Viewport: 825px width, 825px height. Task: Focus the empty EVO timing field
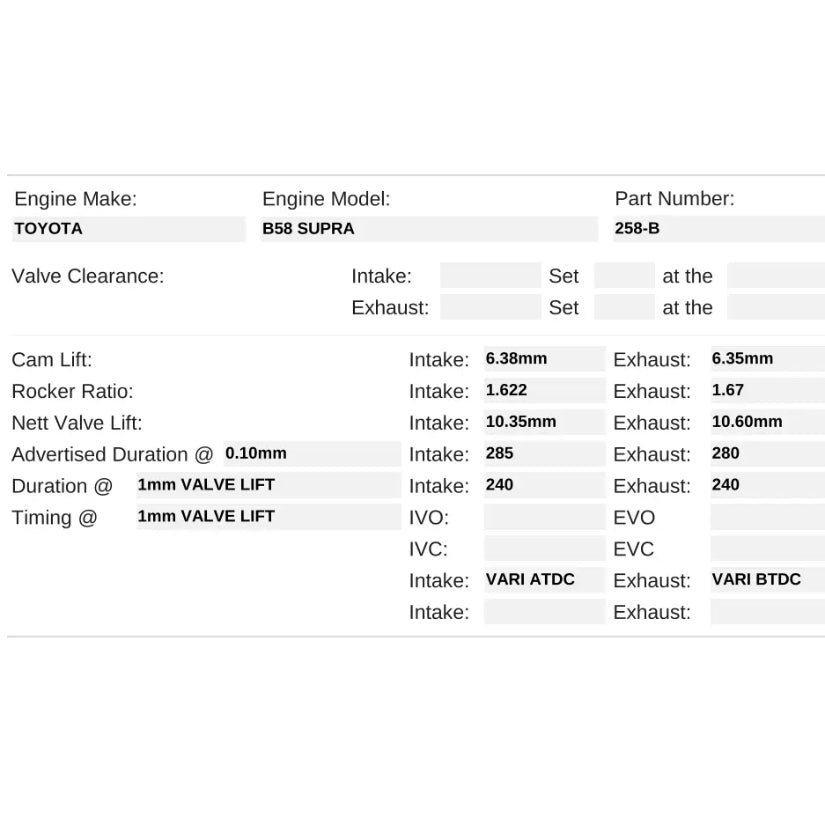point(767,517)
